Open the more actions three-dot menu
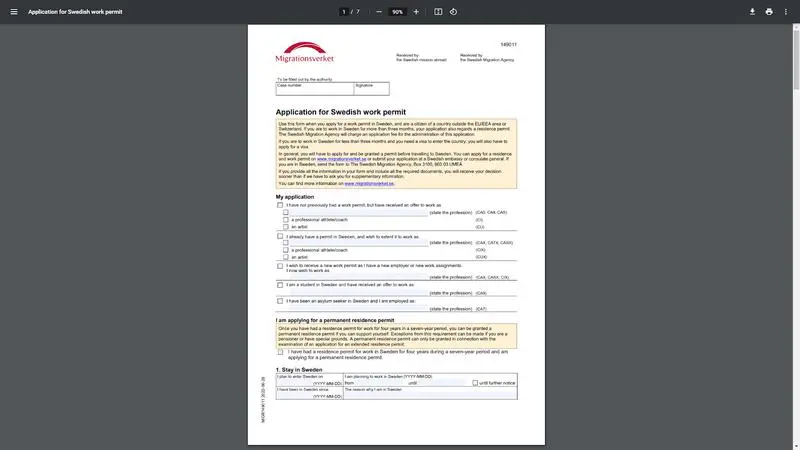The image size is (800, 450). pyautogui.click(x=786, y=12)
